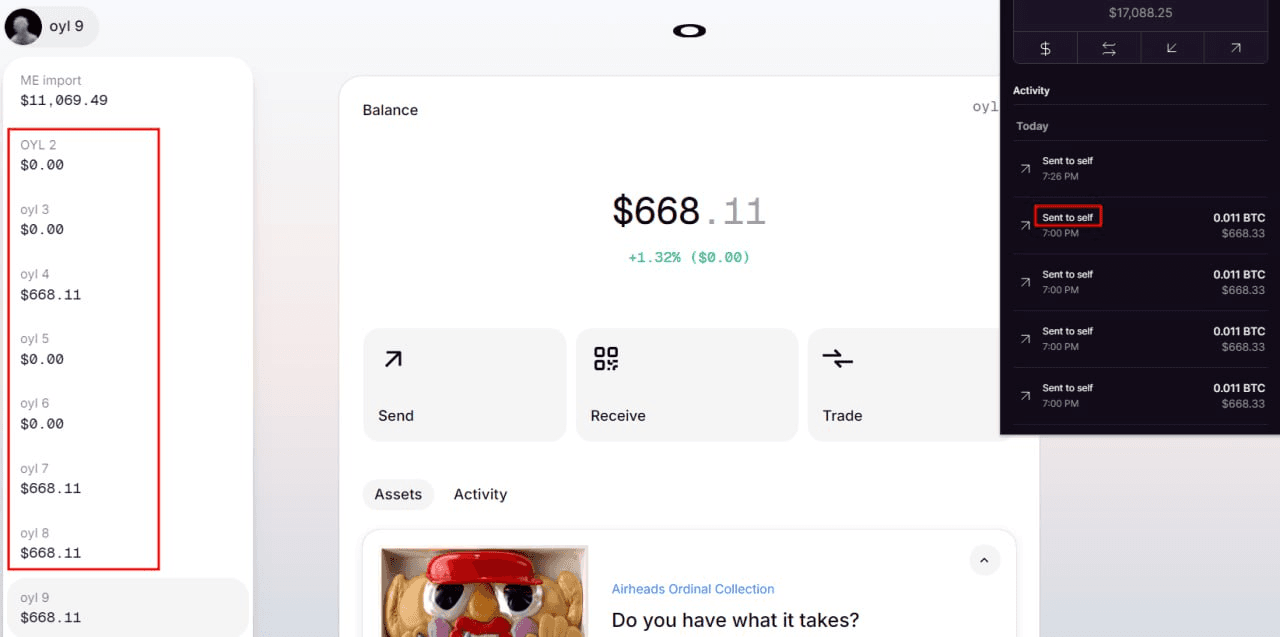Open the 7:26 PM Sent to self transaction
Viewport: 1280px width, 637px height.
(x=1140, y=168)
